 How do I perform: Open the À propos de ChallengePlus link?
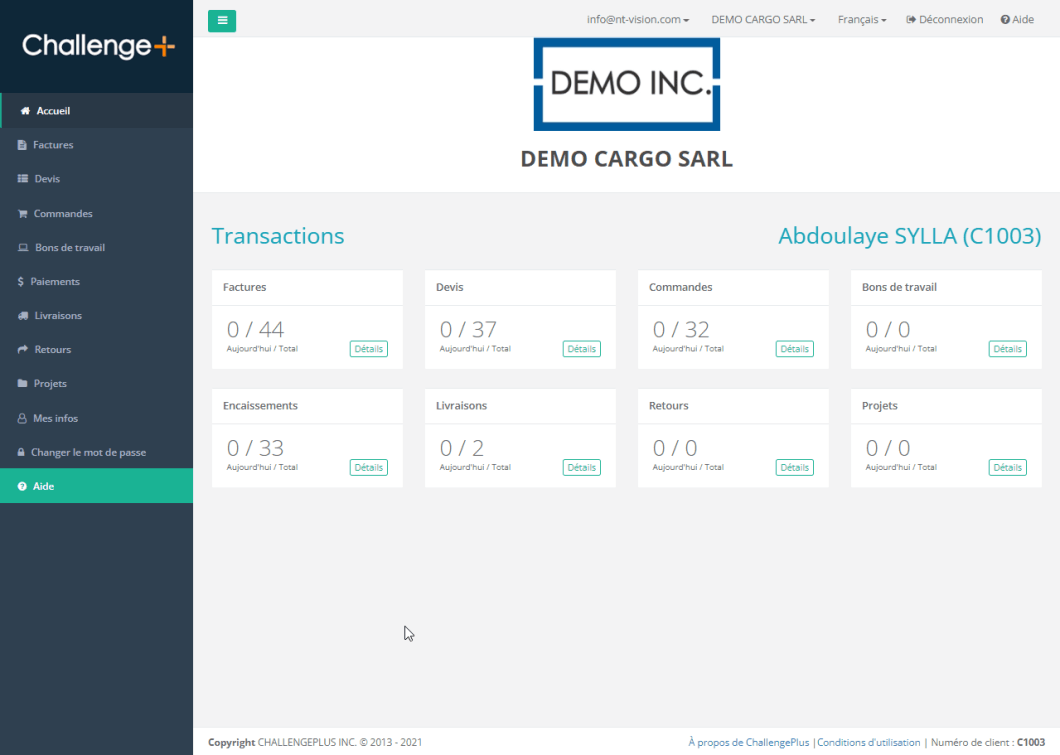coord(749,742)
